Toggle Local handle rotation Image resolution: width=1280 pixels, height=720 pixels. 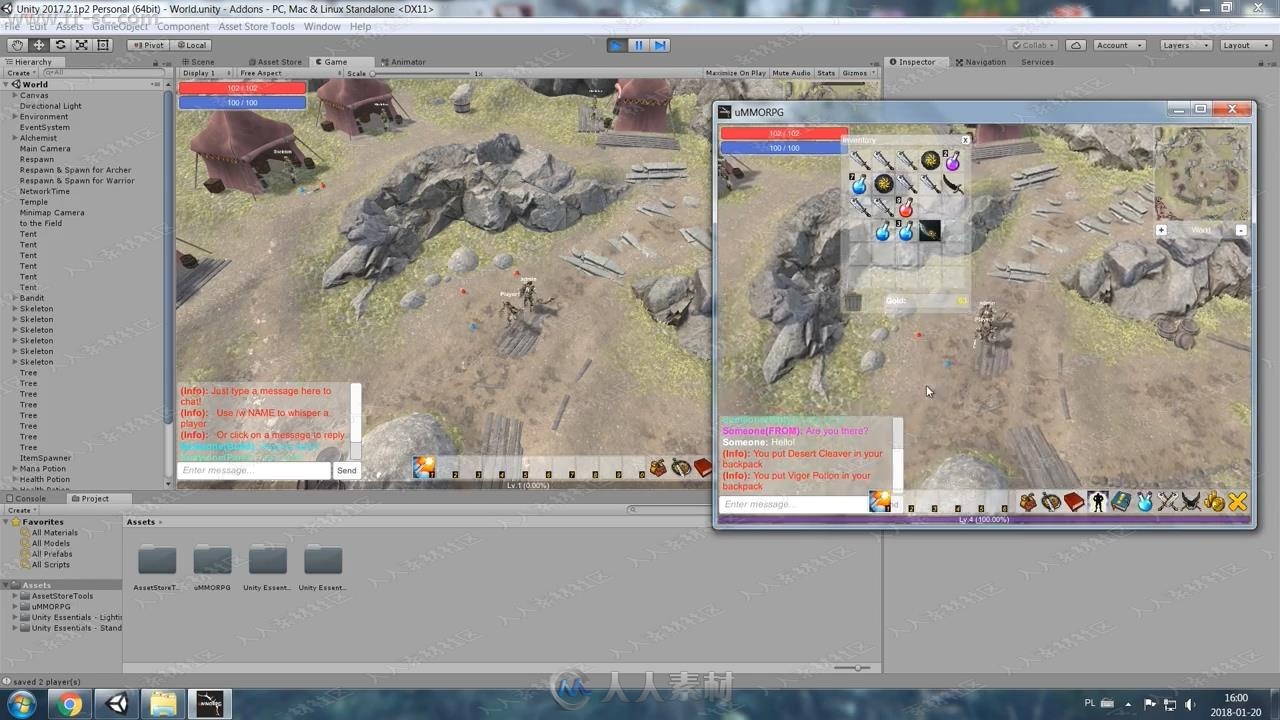point(191,45)
